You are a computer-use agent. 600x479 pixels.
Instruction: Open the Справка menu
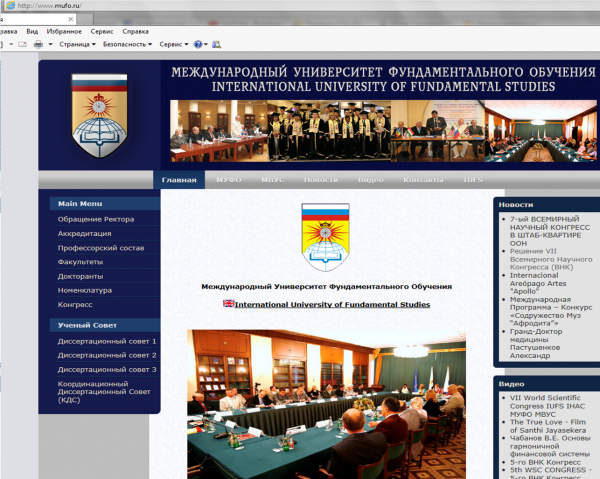(135, 31)
